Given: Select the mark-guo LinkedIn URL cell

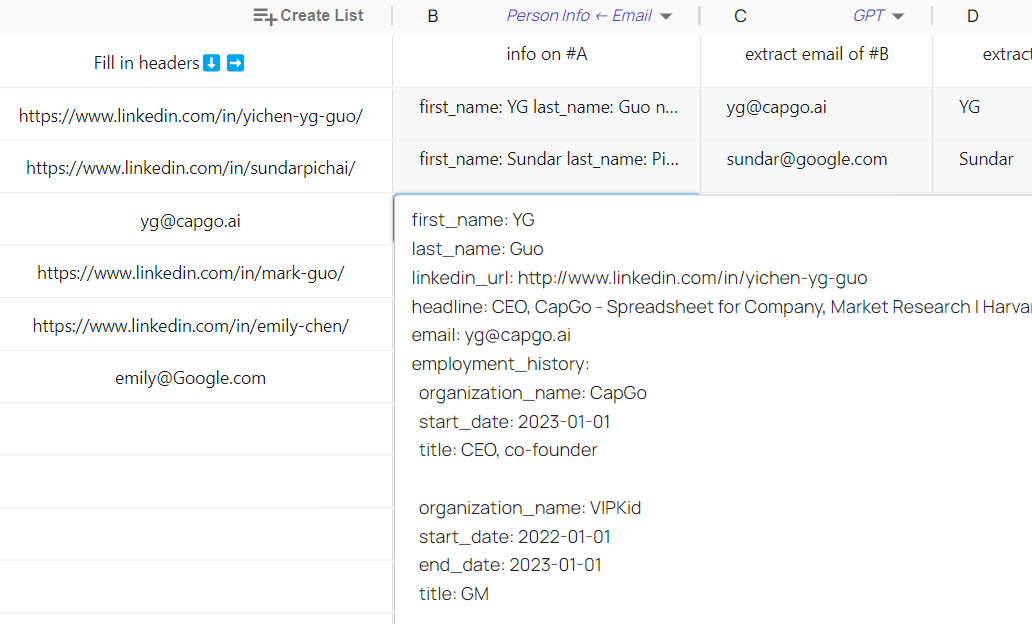Looking at the screenshot, I should 191,273.
